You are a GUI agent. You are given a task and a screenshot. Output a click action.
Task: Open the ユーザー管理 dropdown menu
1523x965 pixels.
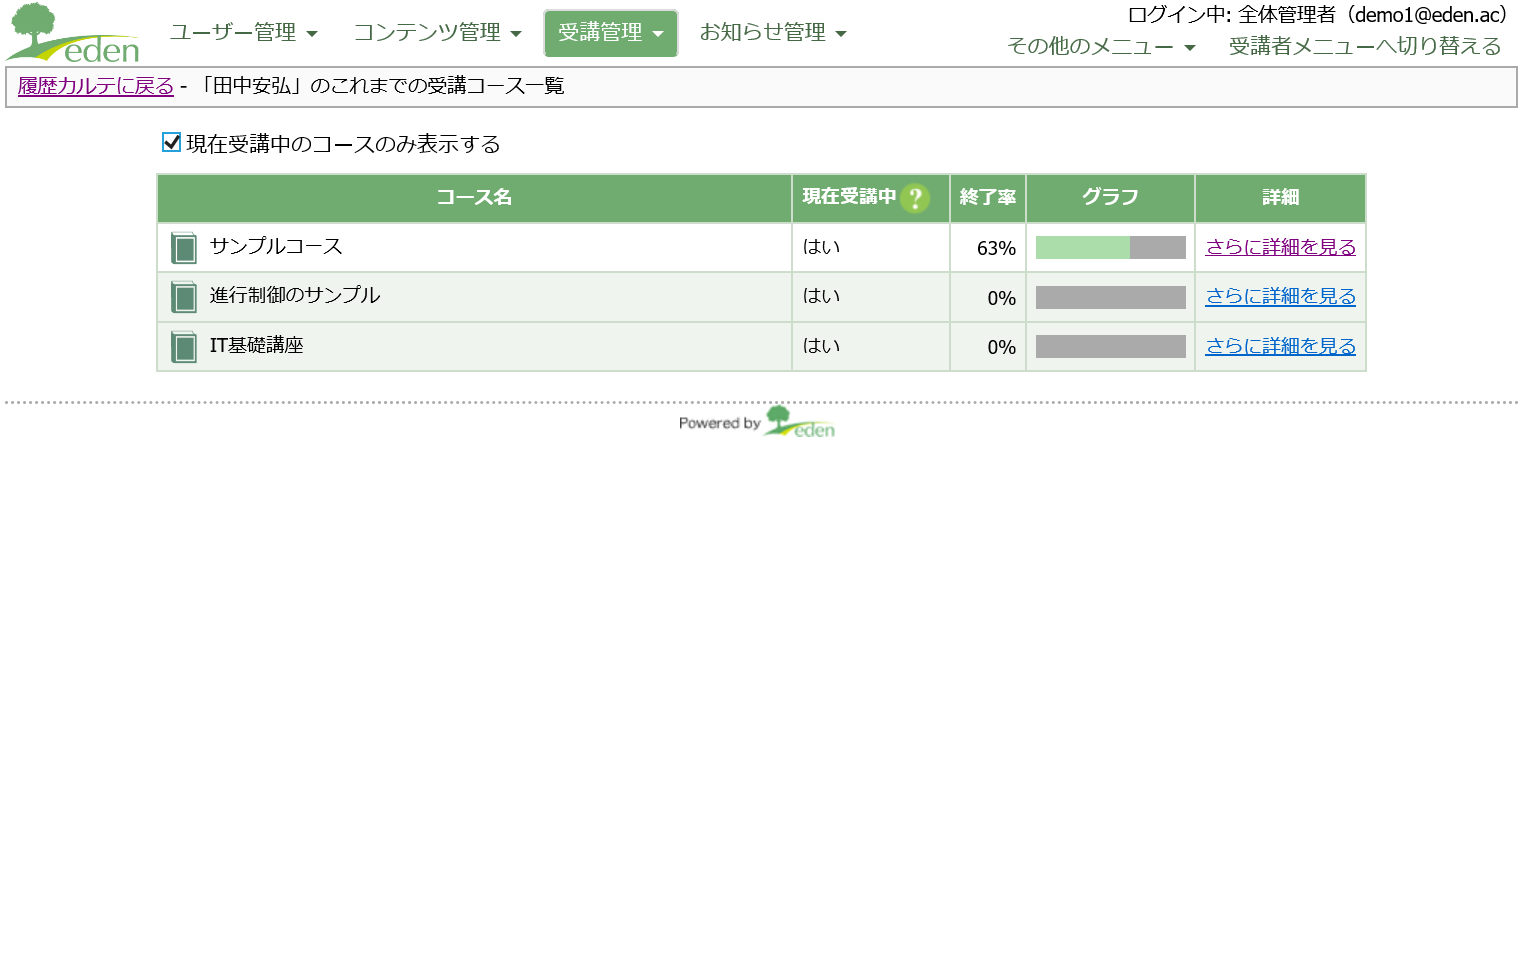243,33
